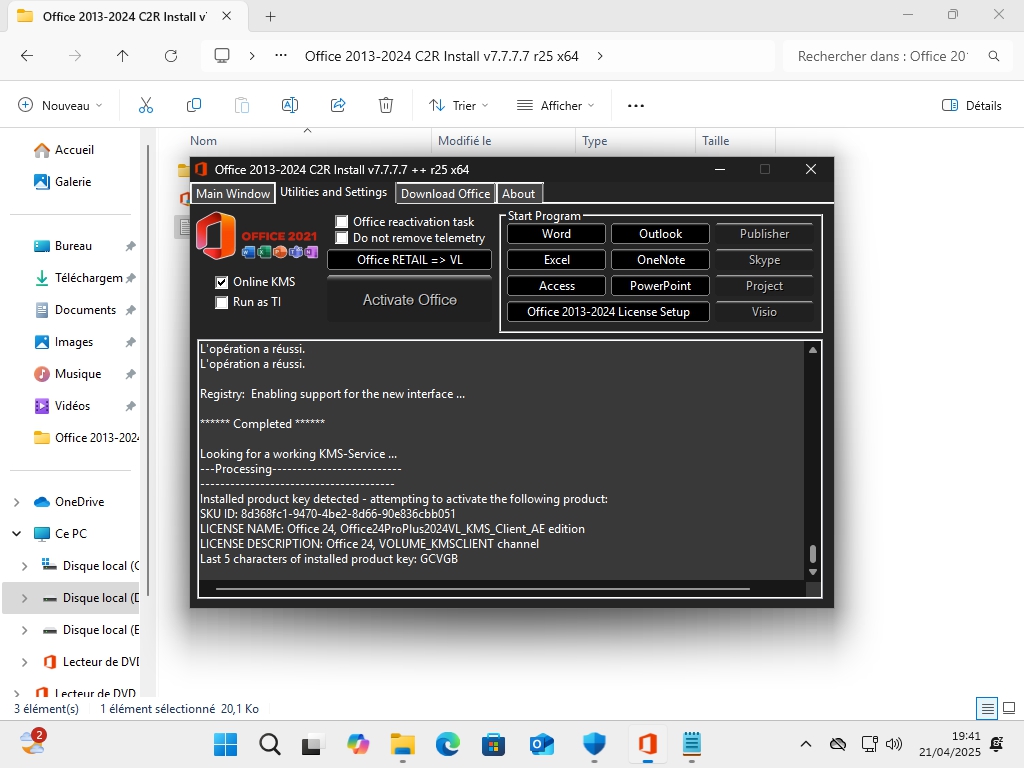Click the Cut scissors icon in toolbar
The height and width of the screenshot is (768, 1024).
pyautogui.click(x=146, y=105)
